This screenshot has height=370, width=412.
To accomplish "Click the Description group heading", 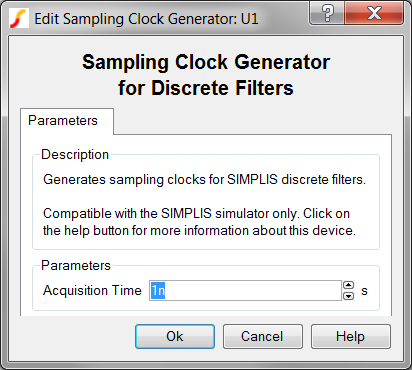I will click(x=75, y=155).
